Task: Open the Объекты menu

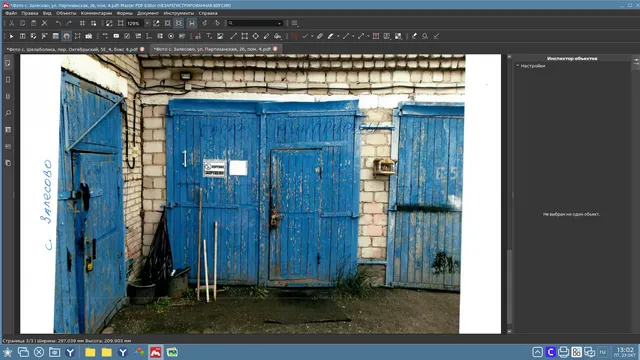Action: (66, 13)
